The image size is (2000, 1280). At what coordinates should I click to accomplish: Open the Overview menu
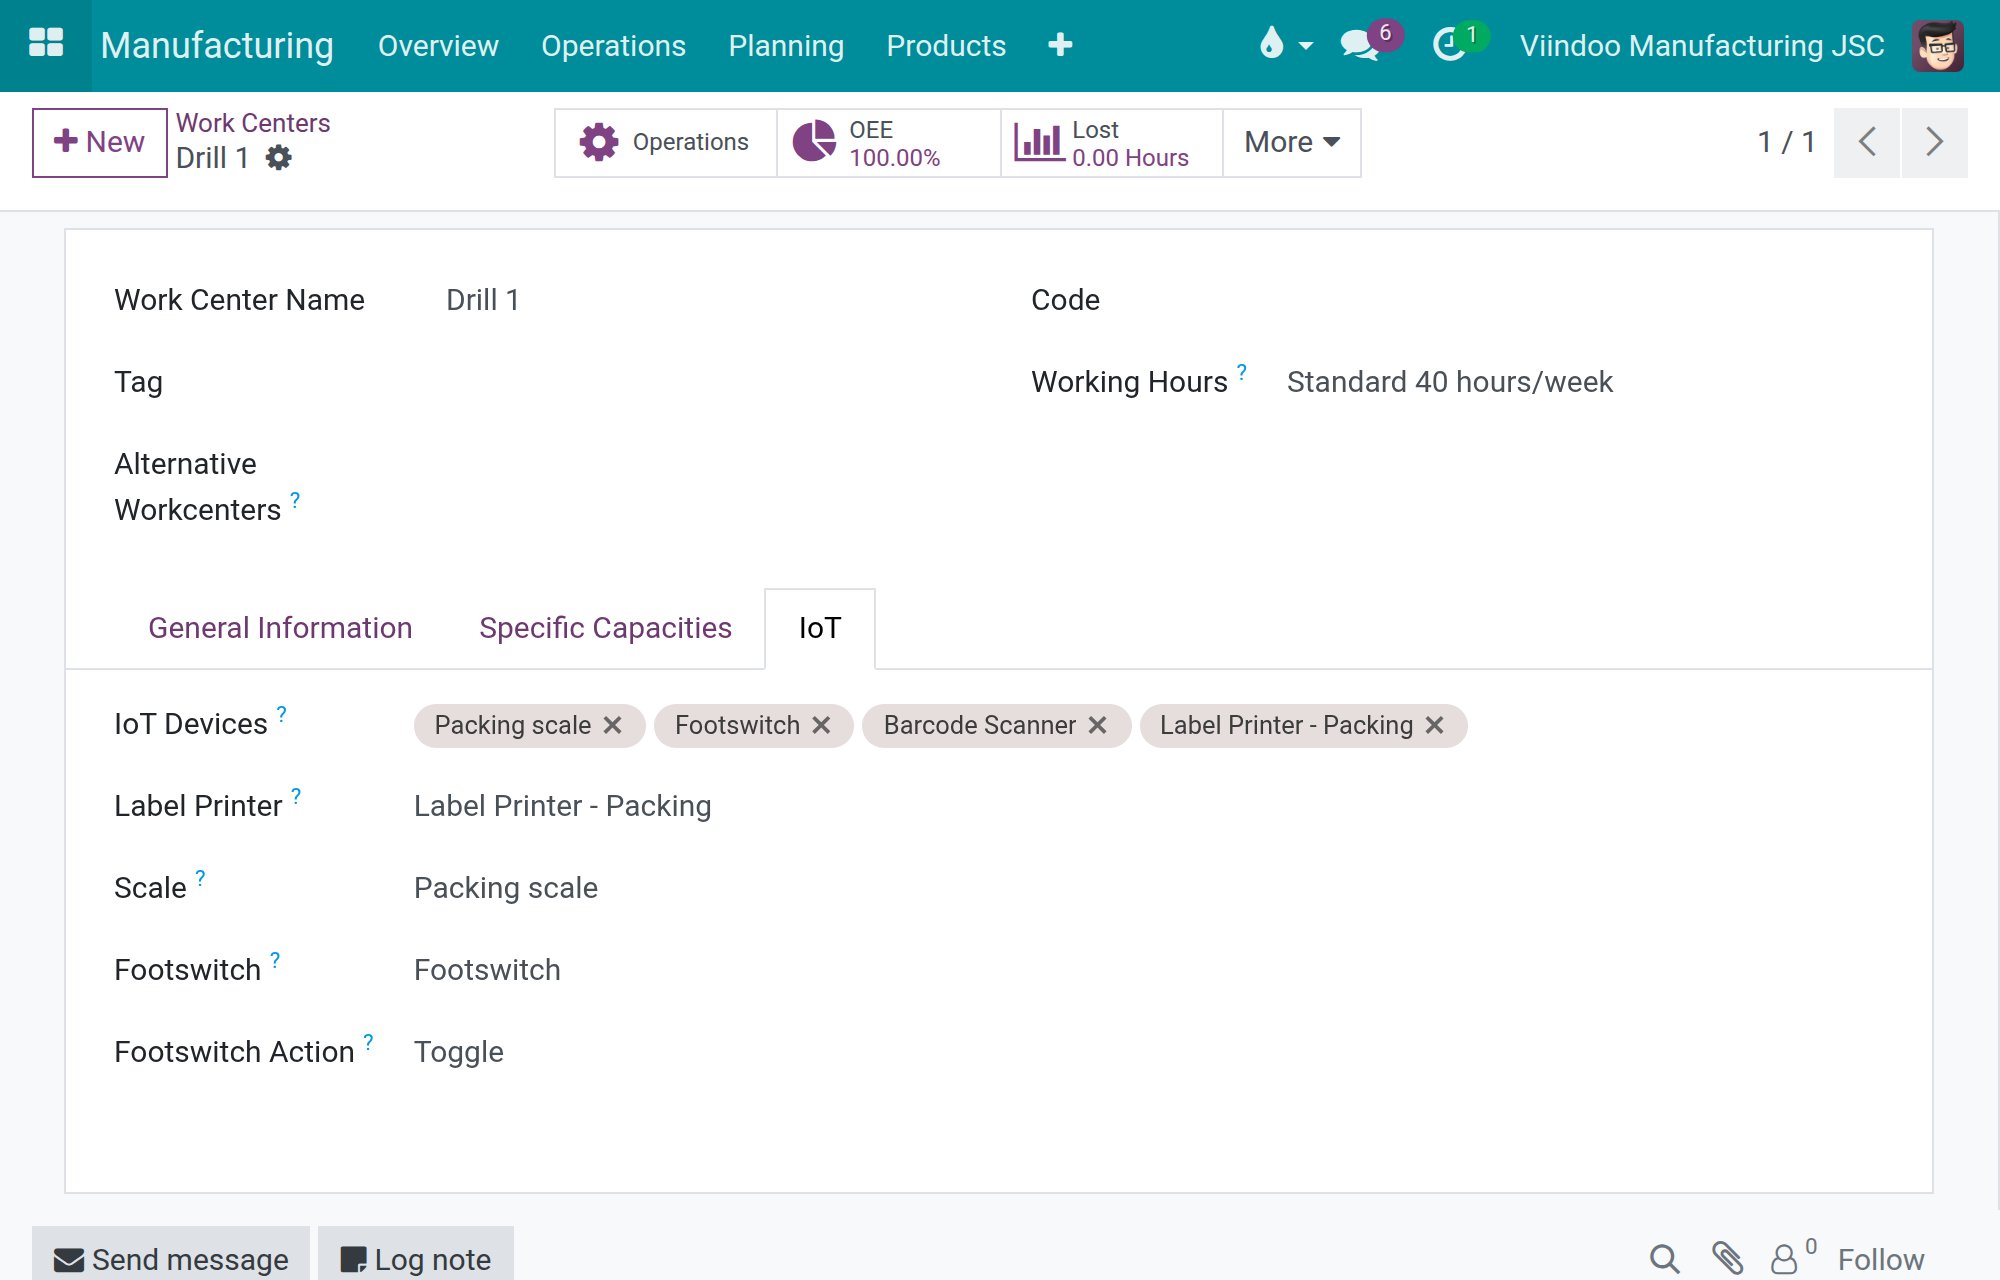(438, 45)
